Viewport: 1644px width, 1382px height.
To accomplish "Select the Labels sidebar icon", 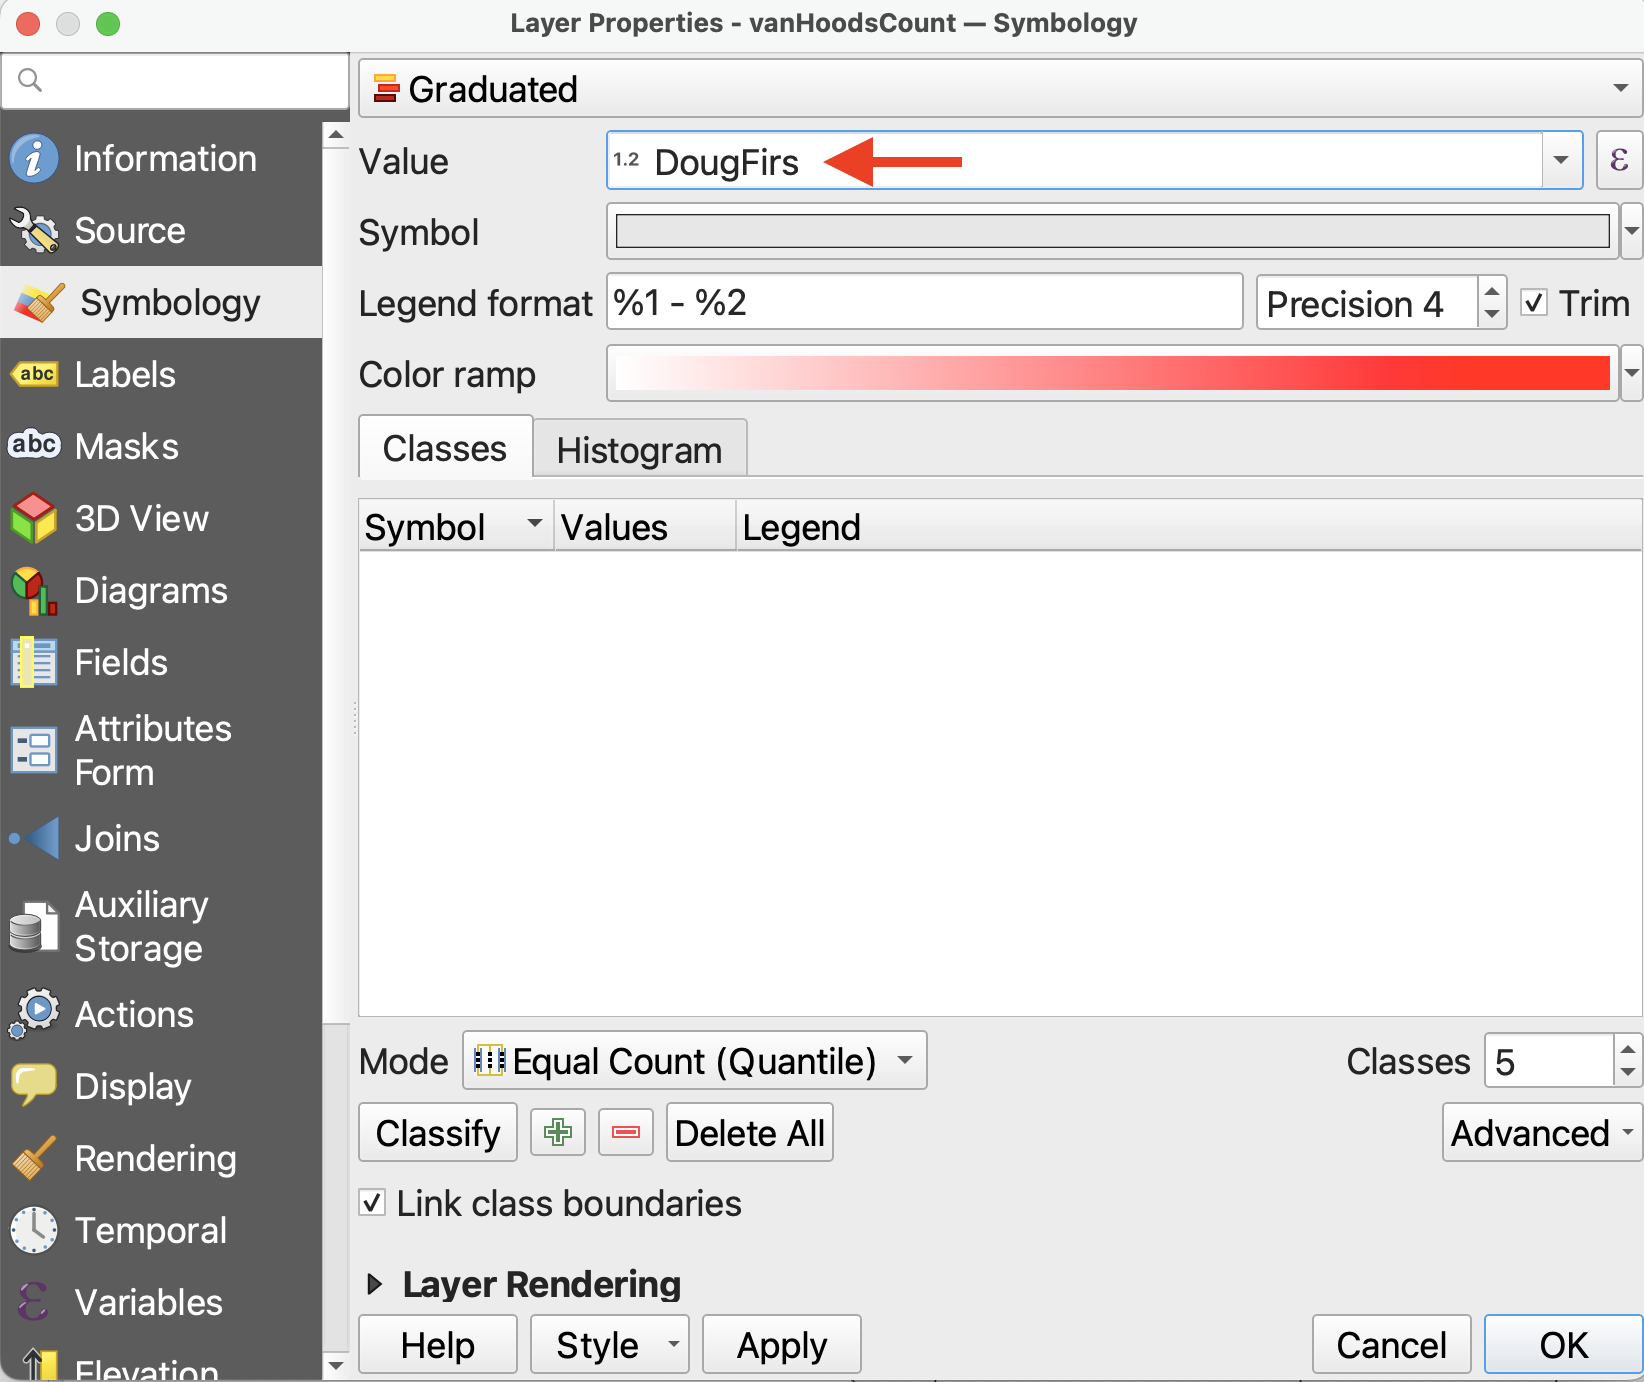I will click(x=34, y=375).
